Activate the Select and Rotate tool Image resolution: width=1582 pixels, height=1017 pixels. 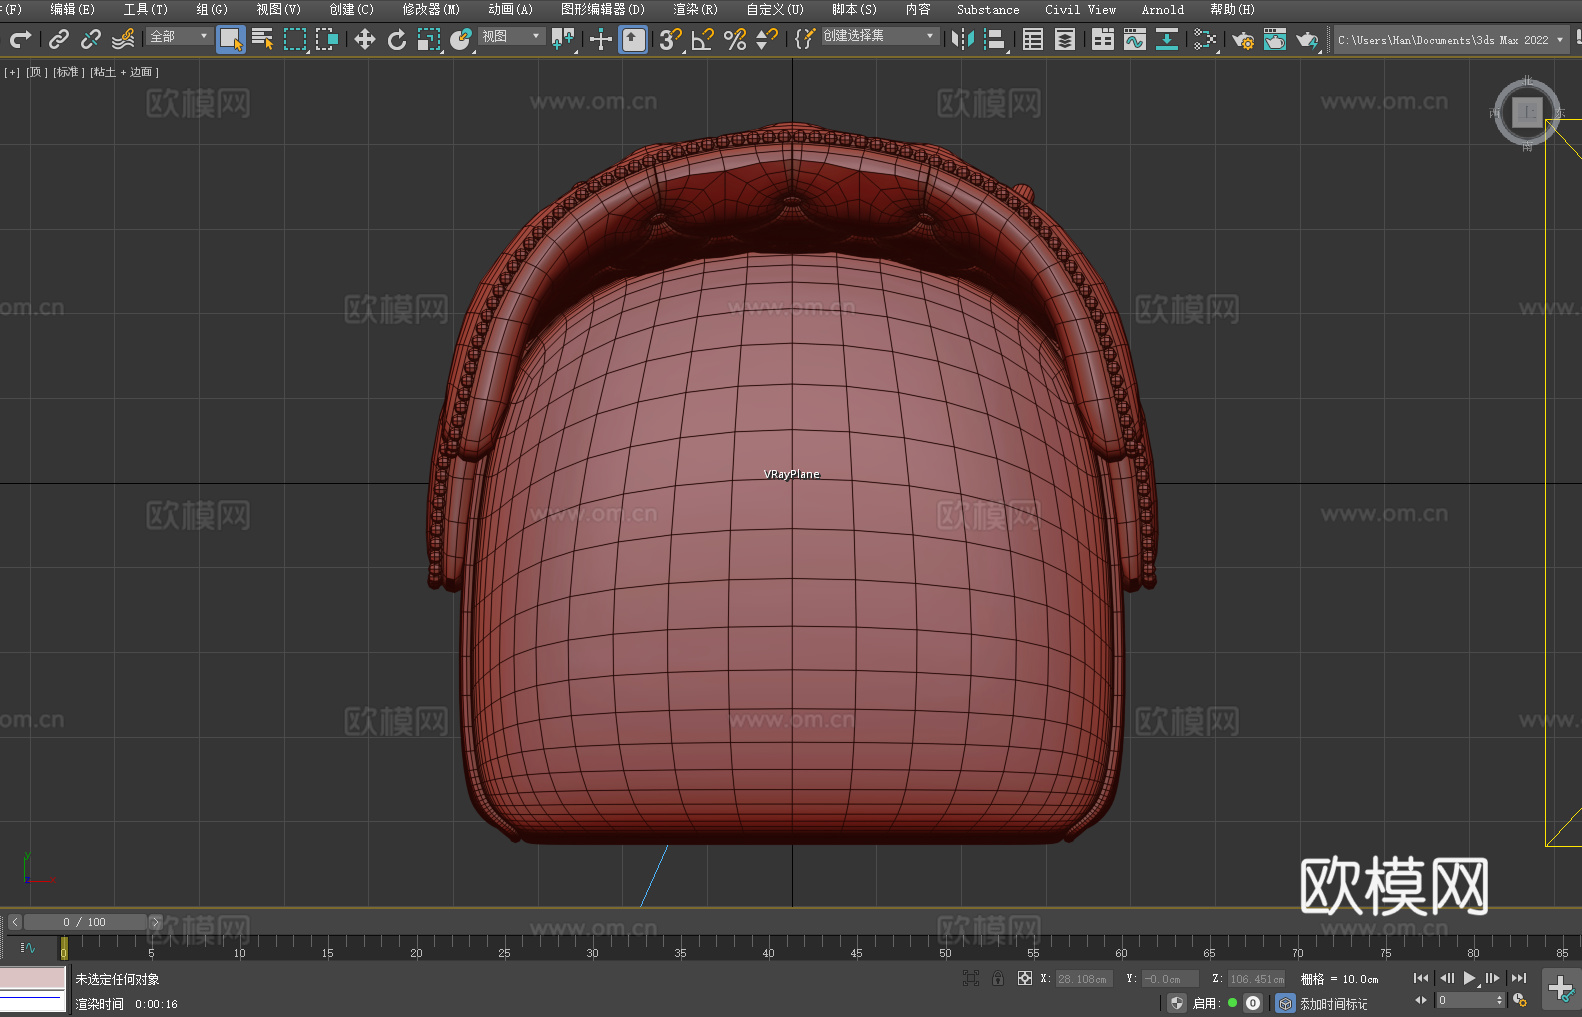pyautogui.click(x=397, y=39)
